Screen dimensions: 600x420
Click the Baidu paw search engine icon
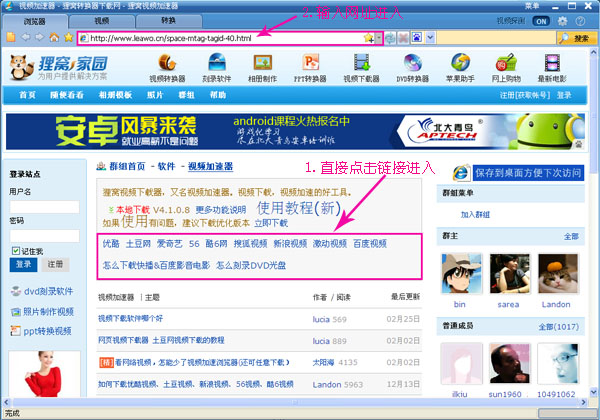(417, 37)
